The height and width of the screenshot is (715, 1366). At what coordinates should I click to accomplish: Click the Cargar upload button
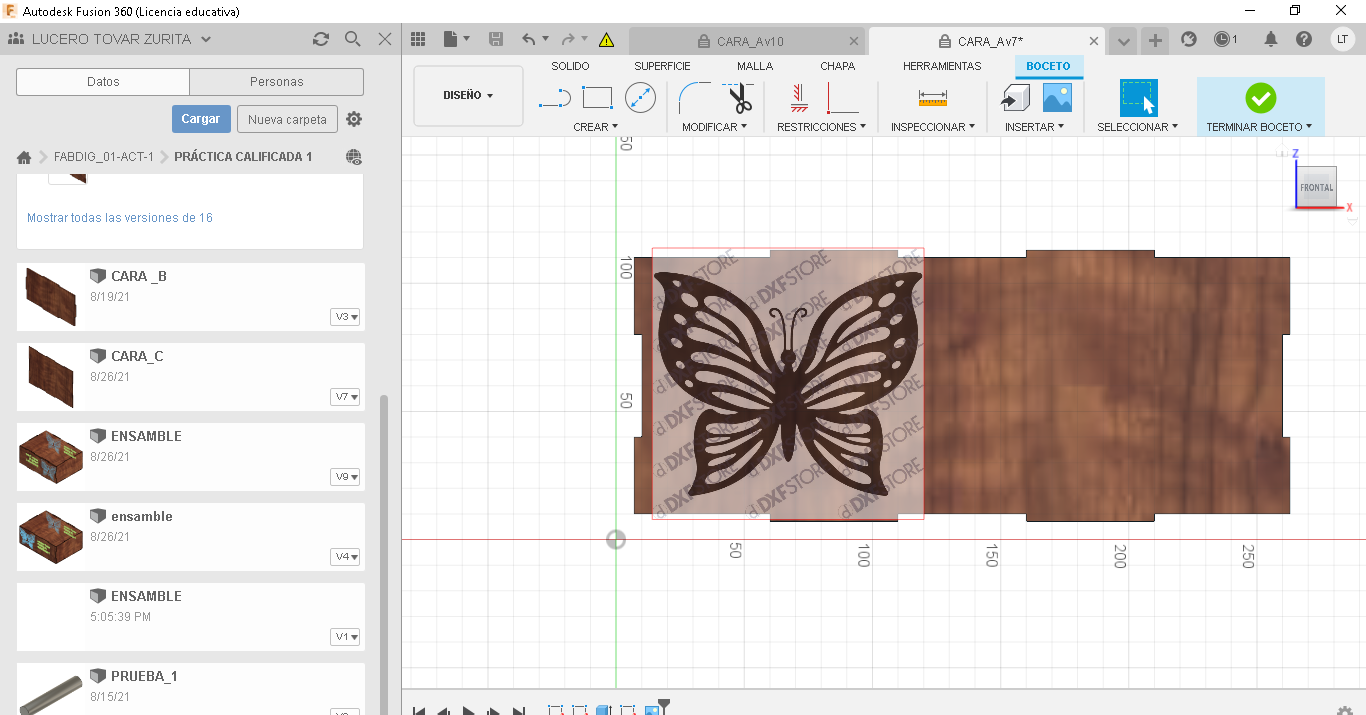click(201, 119)
